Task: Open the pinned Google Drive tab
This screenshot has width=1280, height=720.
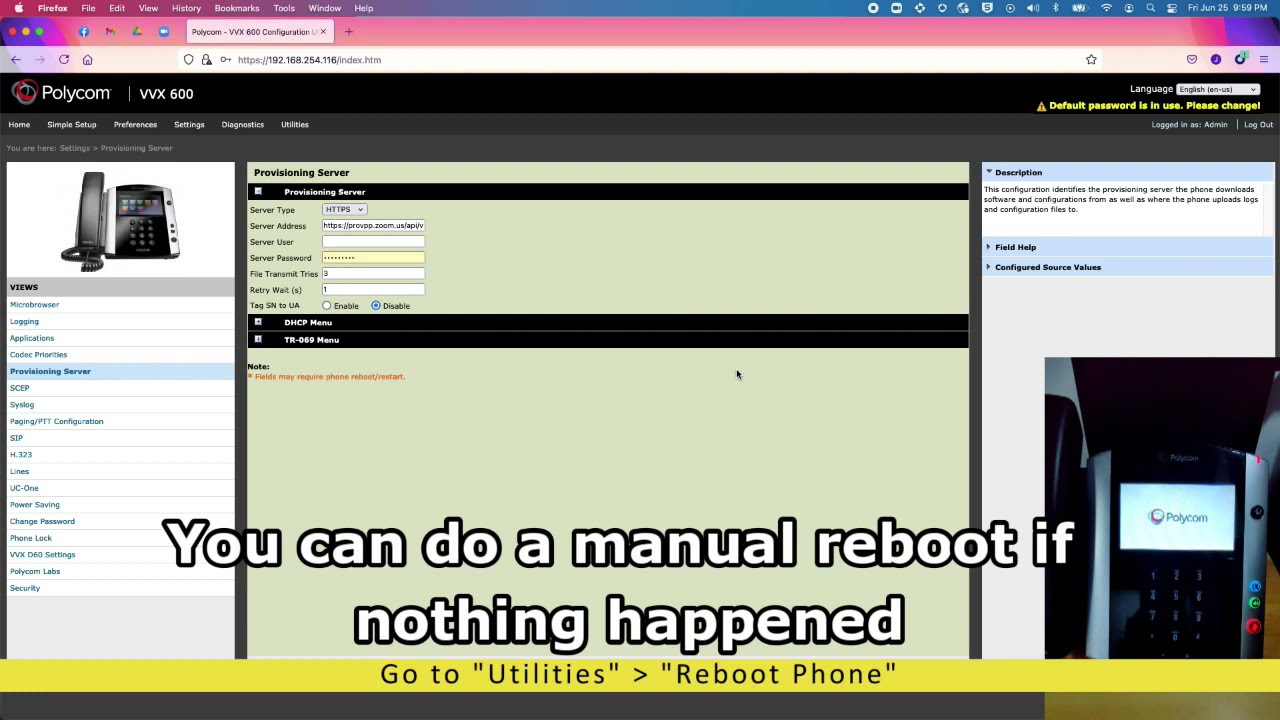Action: [137, 32]
